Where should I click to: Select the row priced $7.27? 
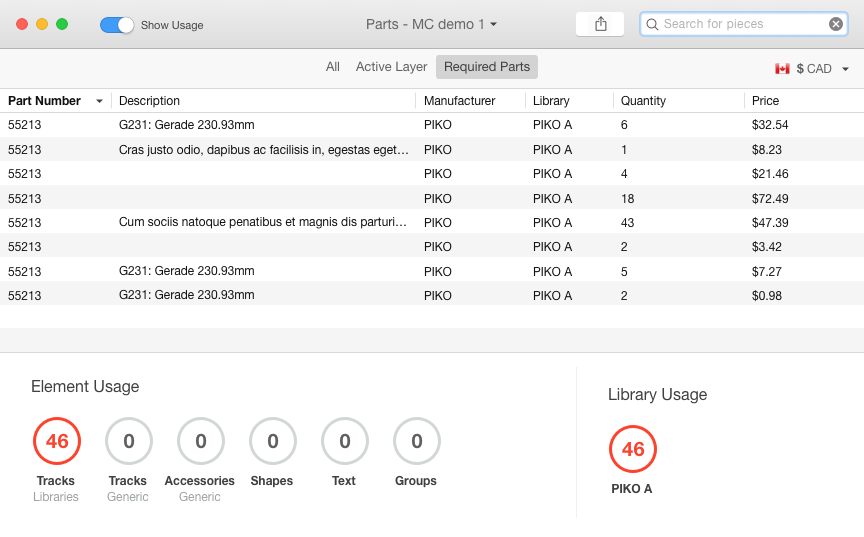[x=432, y=271]
